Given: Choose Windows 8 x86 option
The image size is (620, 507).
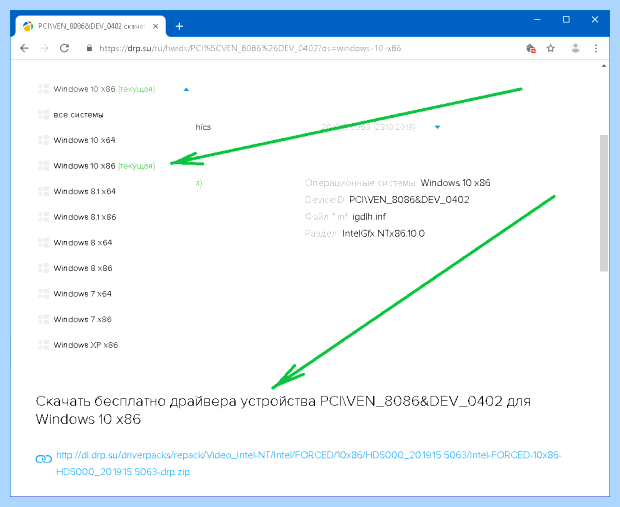Looking at the screenshot, I should pyautogui.click(x=83, y=268).
